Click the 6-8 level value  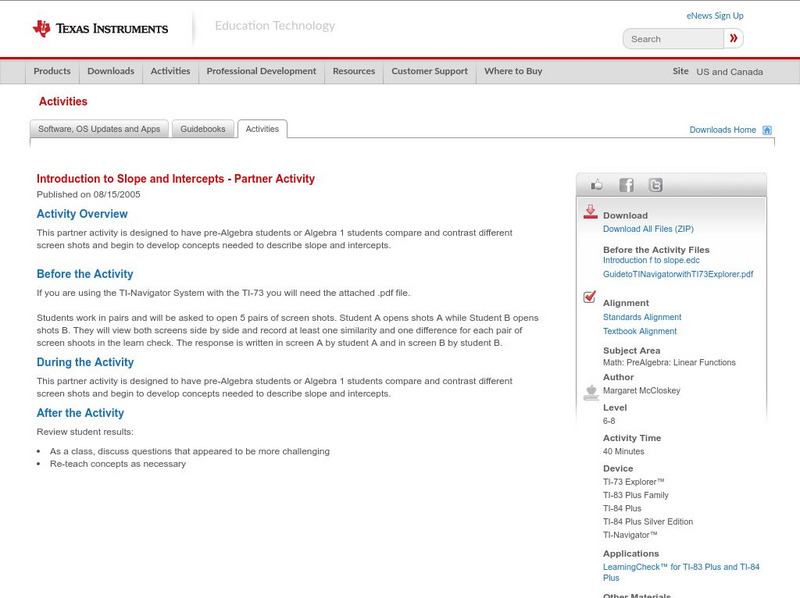609,421
